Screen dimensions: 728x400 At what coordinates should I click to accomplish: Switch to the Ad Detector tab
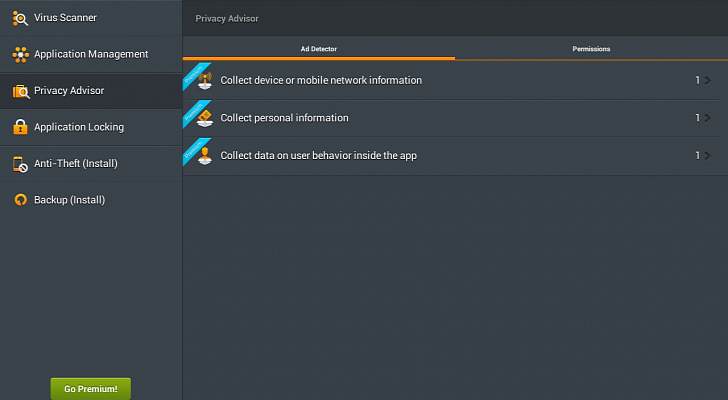pos(319,48)
